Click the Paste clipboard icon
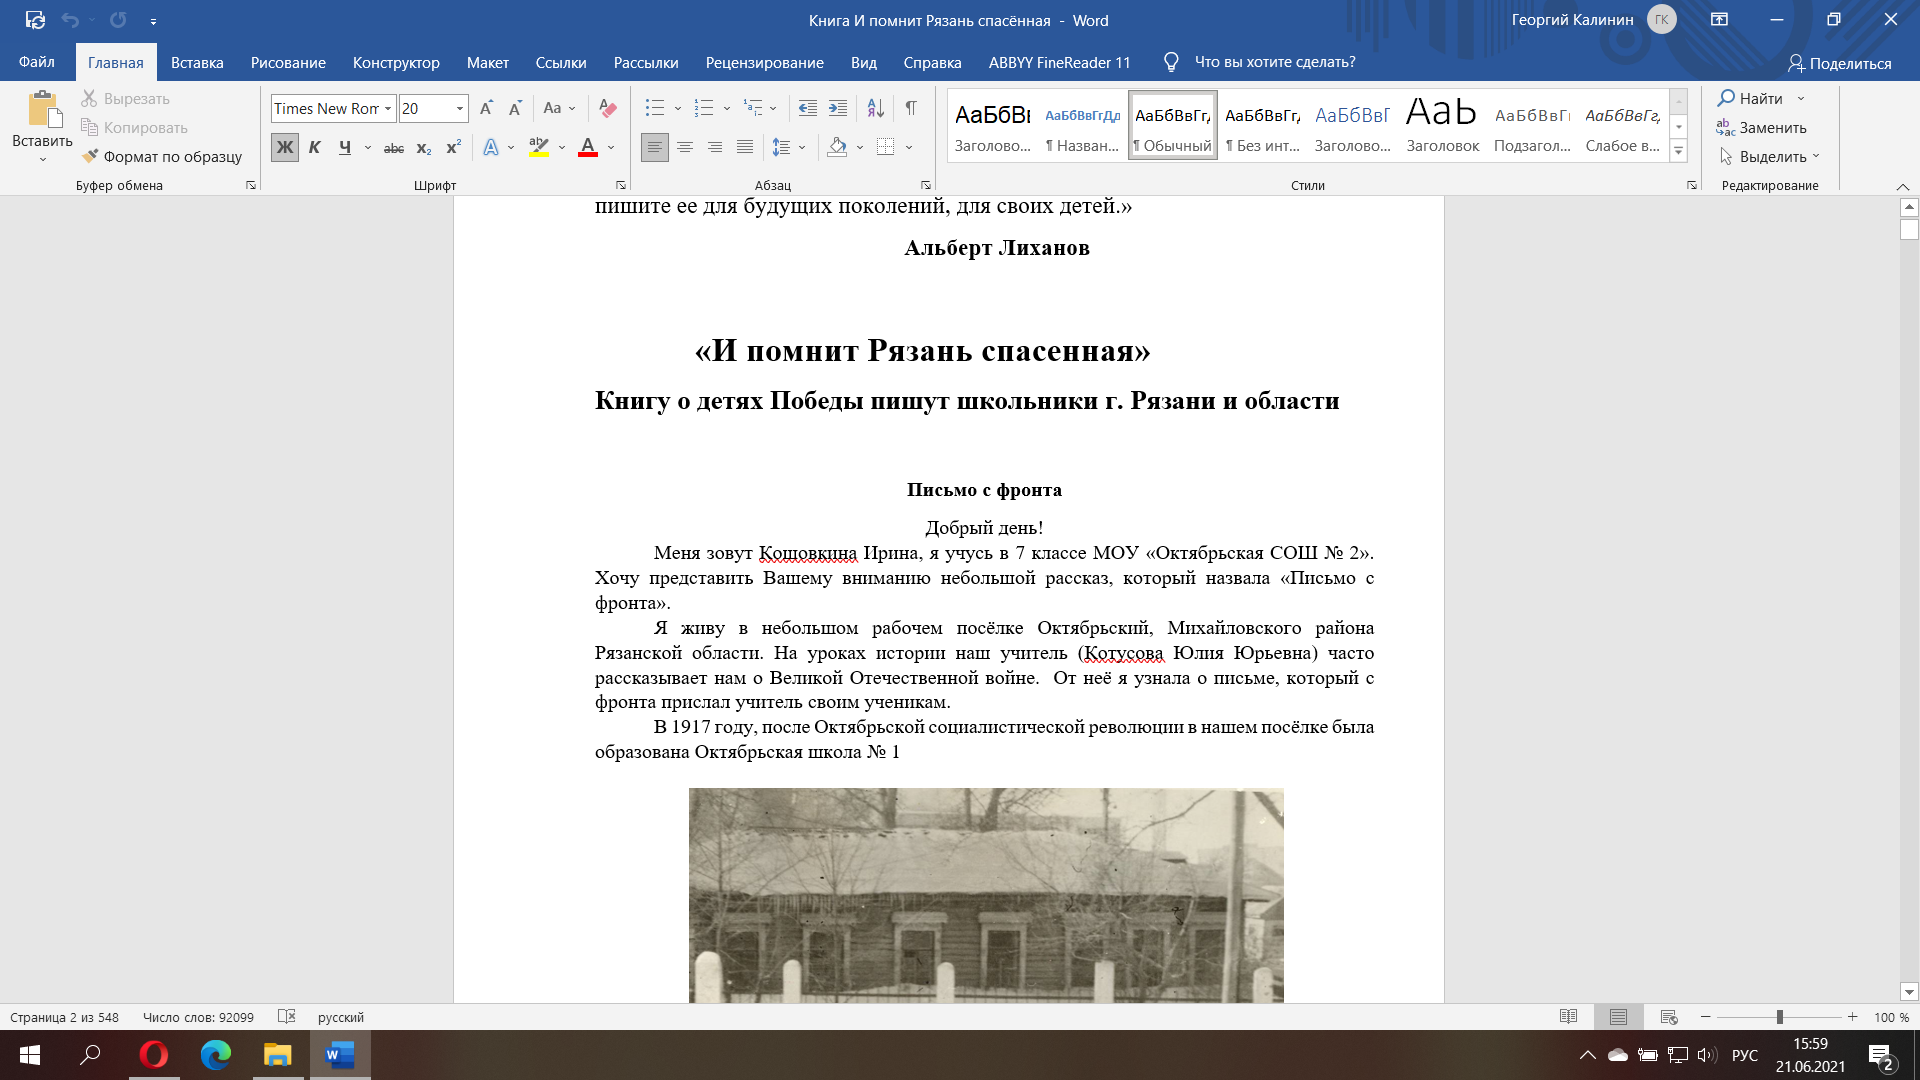This screenshot has width=1920, height=1080. click(x=42, y=110)
